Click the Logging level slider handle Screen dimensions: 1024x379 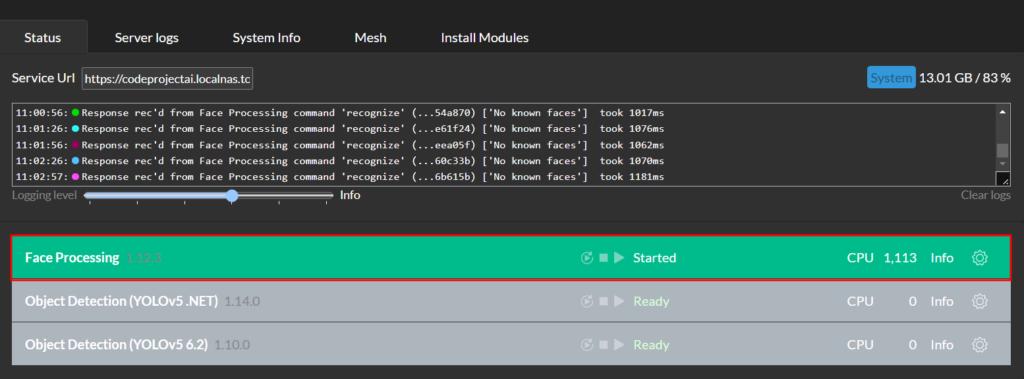(232, 195)
